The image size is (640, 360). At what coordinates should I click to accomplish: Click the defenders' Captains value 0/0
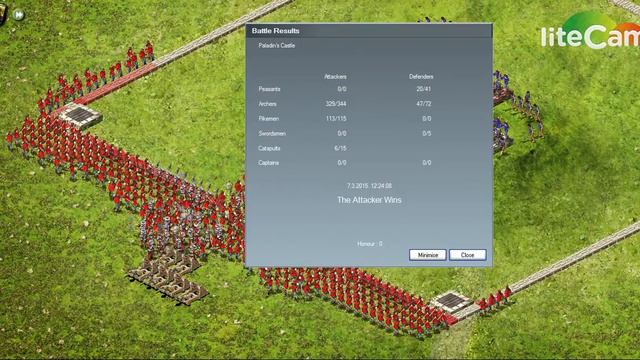[x=427, y=163]
